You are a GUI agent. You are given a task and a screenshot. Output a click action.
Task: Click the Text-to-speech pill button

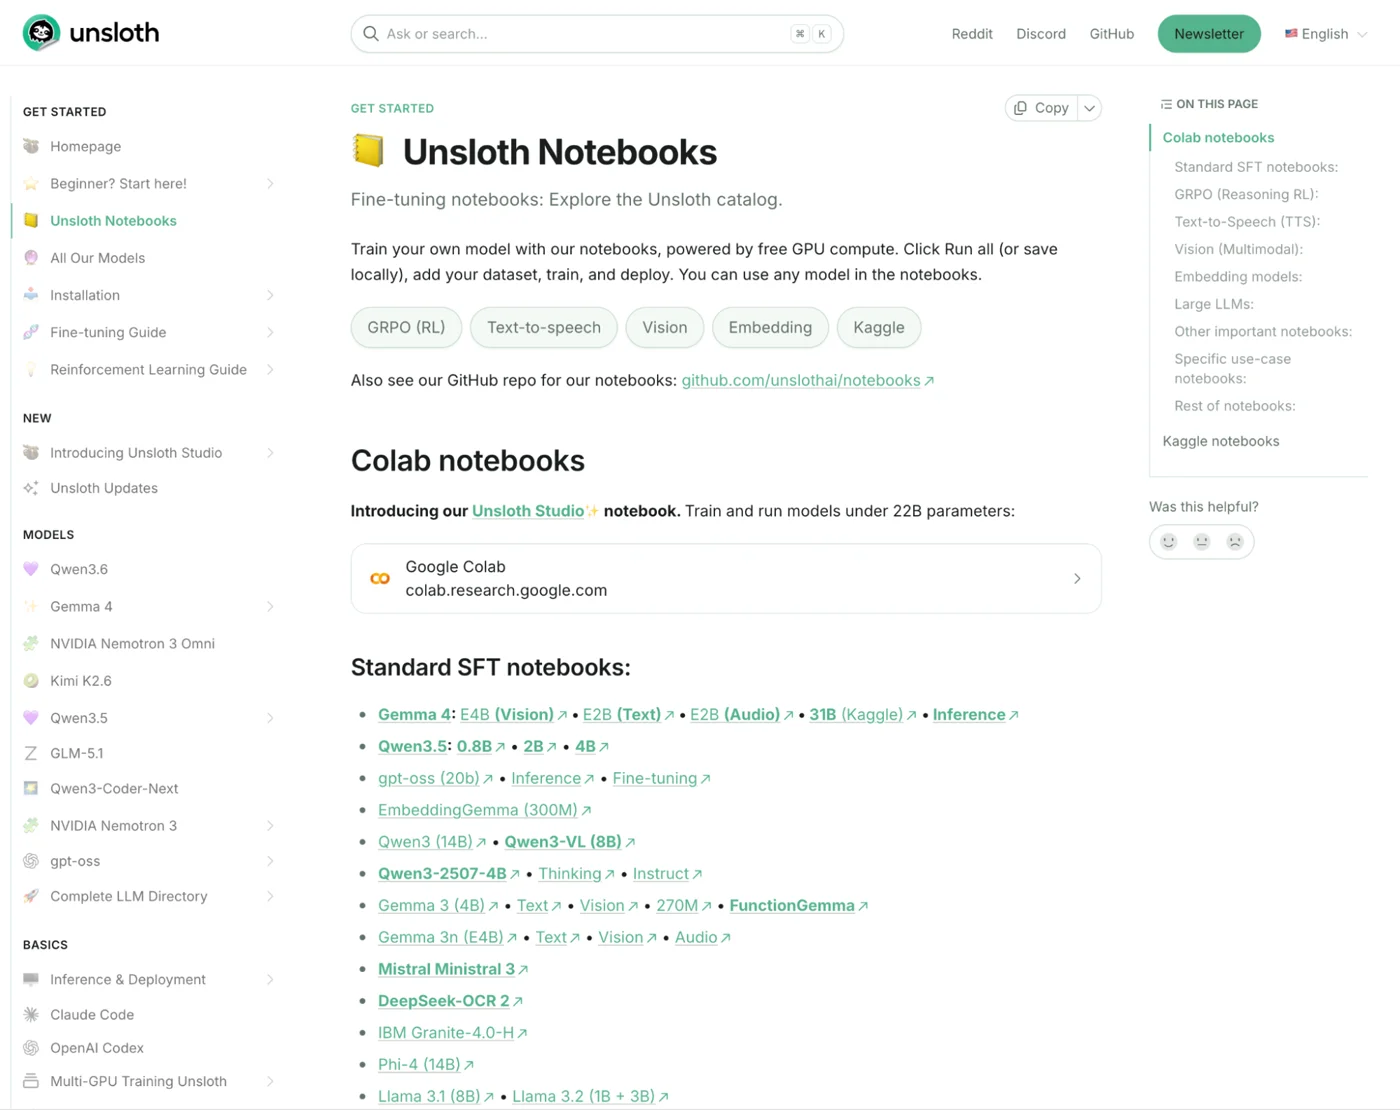coord(544,328)
